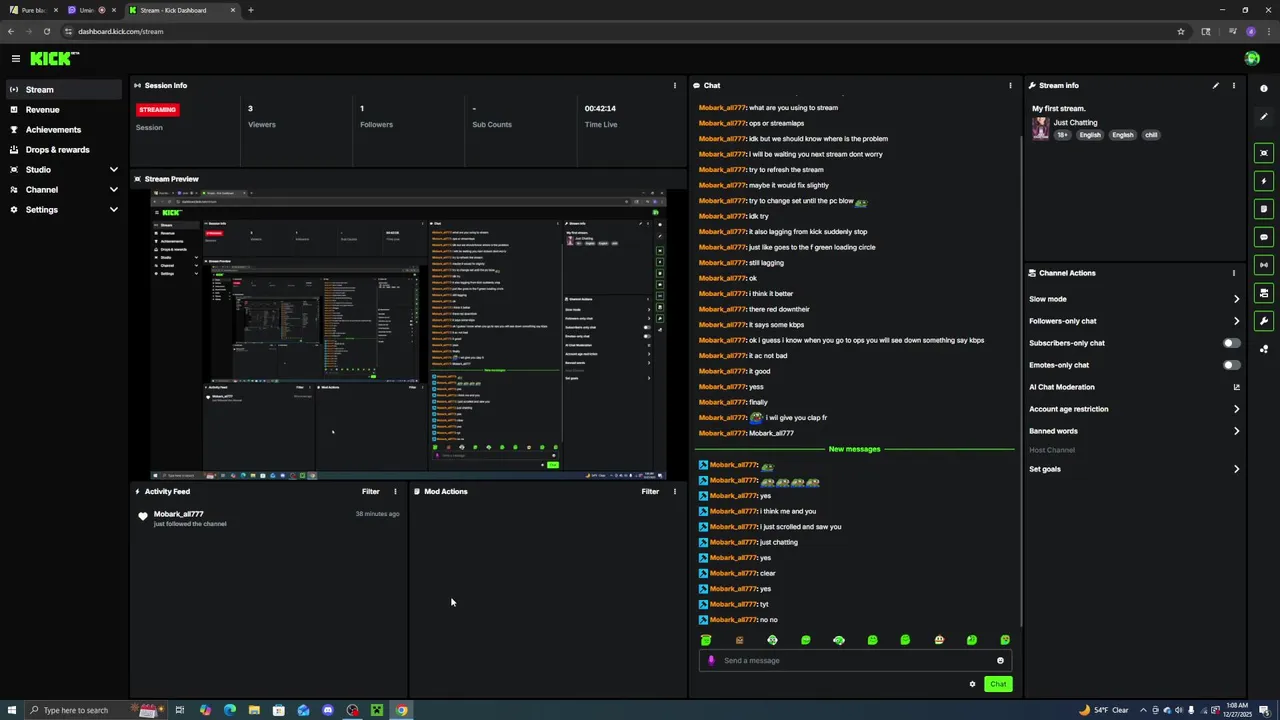Click the focus frame icon in right sidebar
The height and width of the screenshot is (720, 1280).
tap(1264, 153)
